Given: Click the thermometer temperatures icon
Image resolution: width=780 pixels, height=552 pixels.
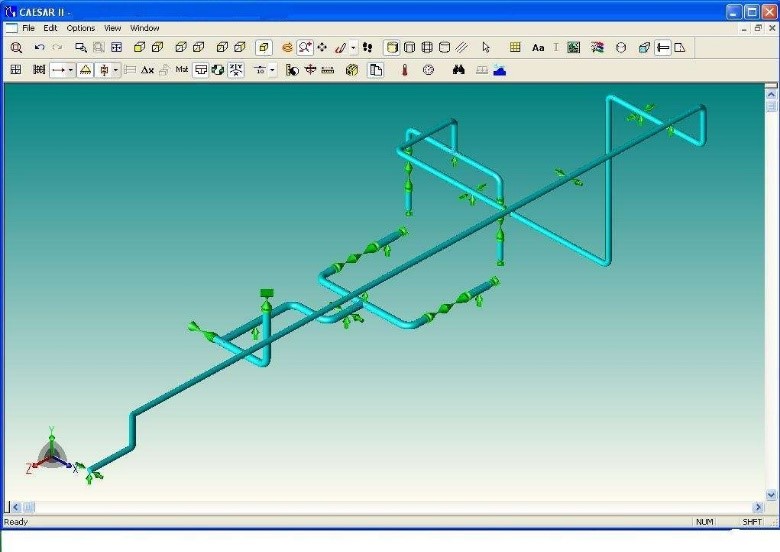Looking at the screenshot, I should click(405, 70).
